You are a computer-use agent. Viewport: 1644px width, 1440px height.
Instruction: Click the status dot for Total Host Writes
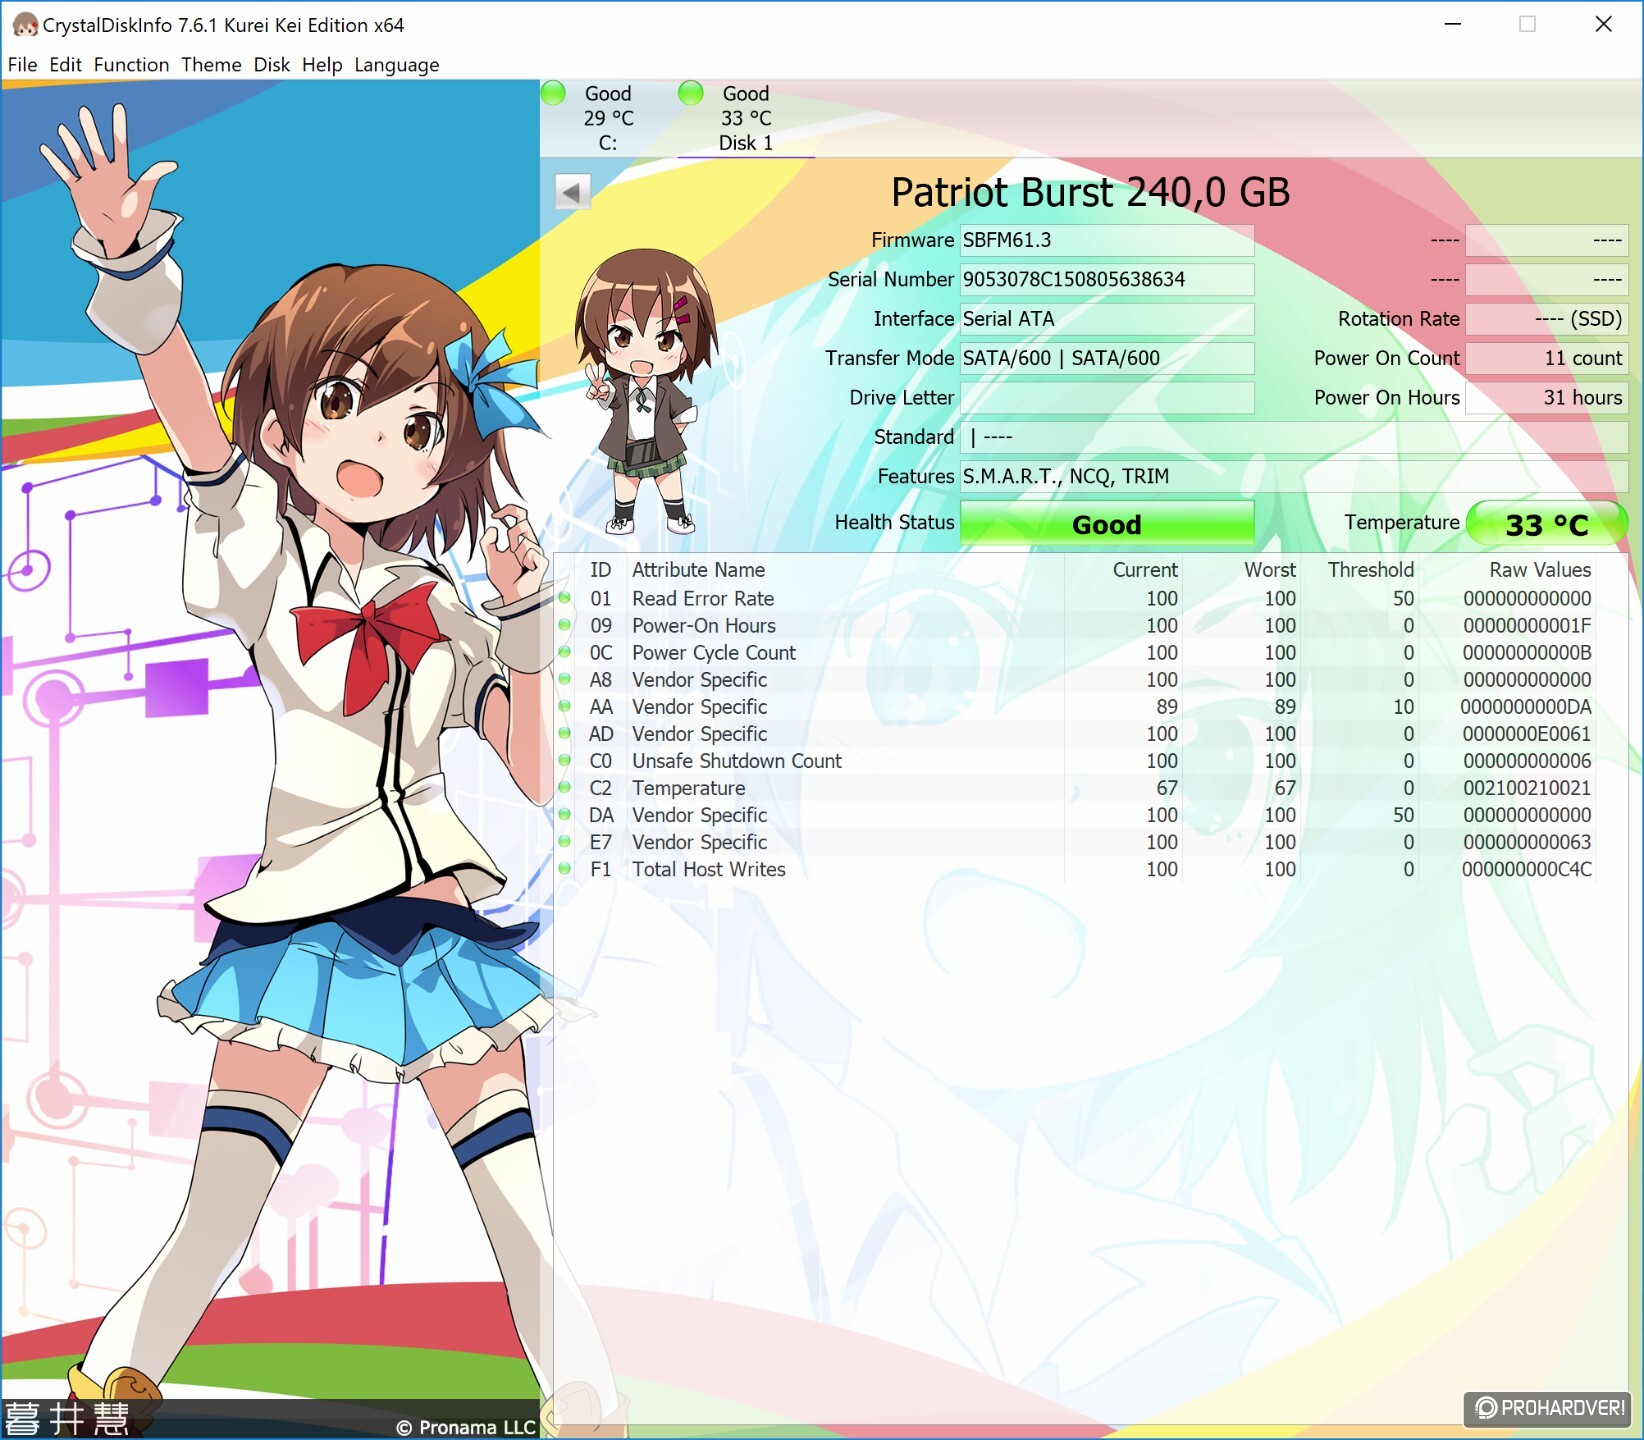(565, 868)
